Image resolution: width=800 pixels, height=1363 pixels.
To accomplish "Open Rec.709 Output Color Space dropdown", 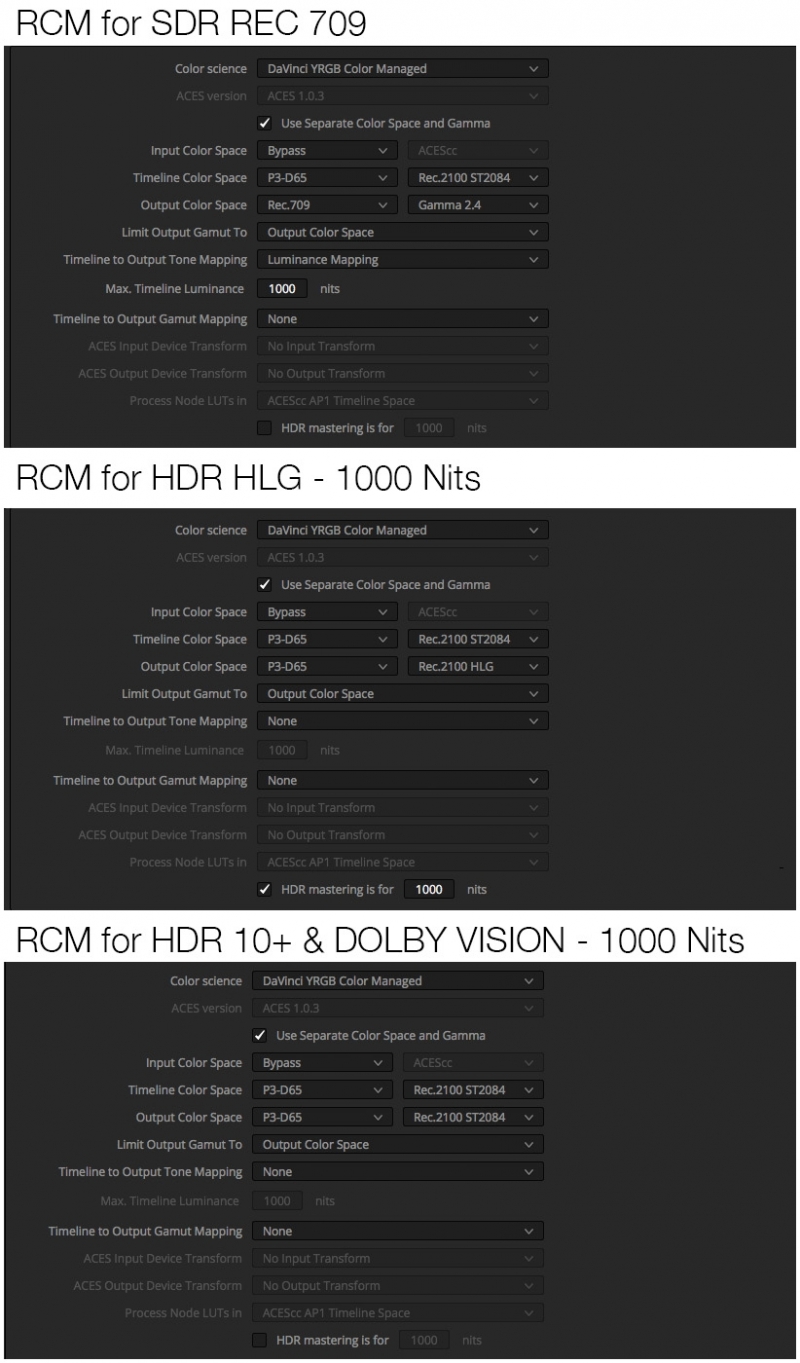I will [x=327, y=205].
